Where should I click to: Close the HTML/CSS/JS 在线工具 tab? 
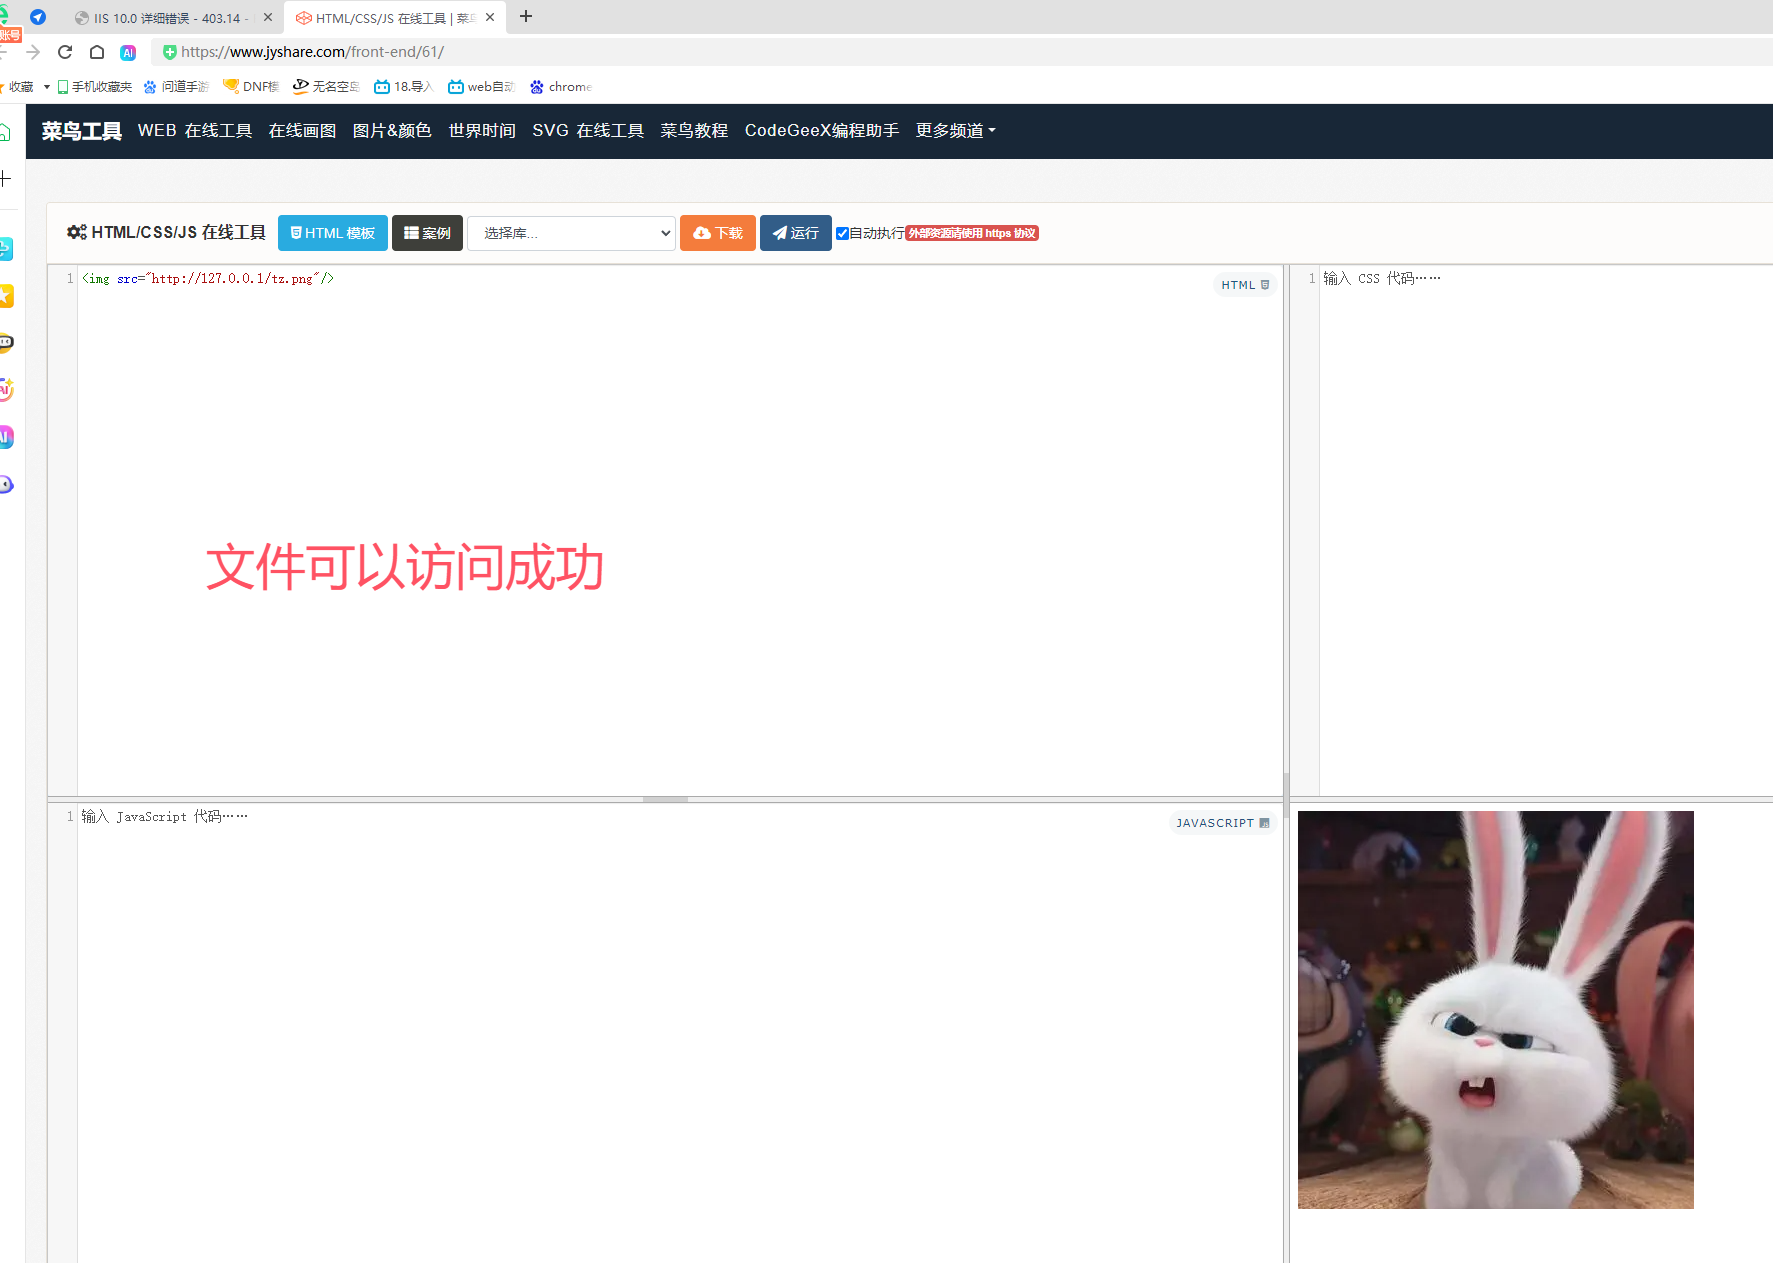coord(490,17)
